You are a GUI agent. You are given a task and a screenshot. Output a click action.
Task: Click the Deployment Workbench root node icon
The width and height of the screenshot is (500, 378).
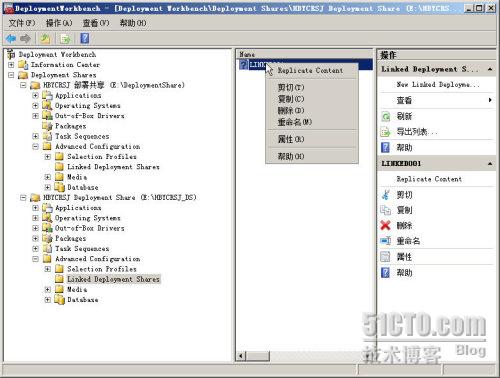coord(11,54)
